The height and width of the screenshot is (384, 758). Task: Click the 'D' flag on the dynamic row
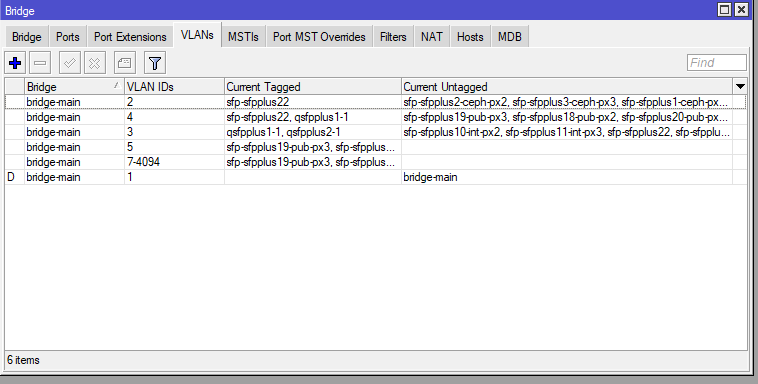click(x=11, y=177)
